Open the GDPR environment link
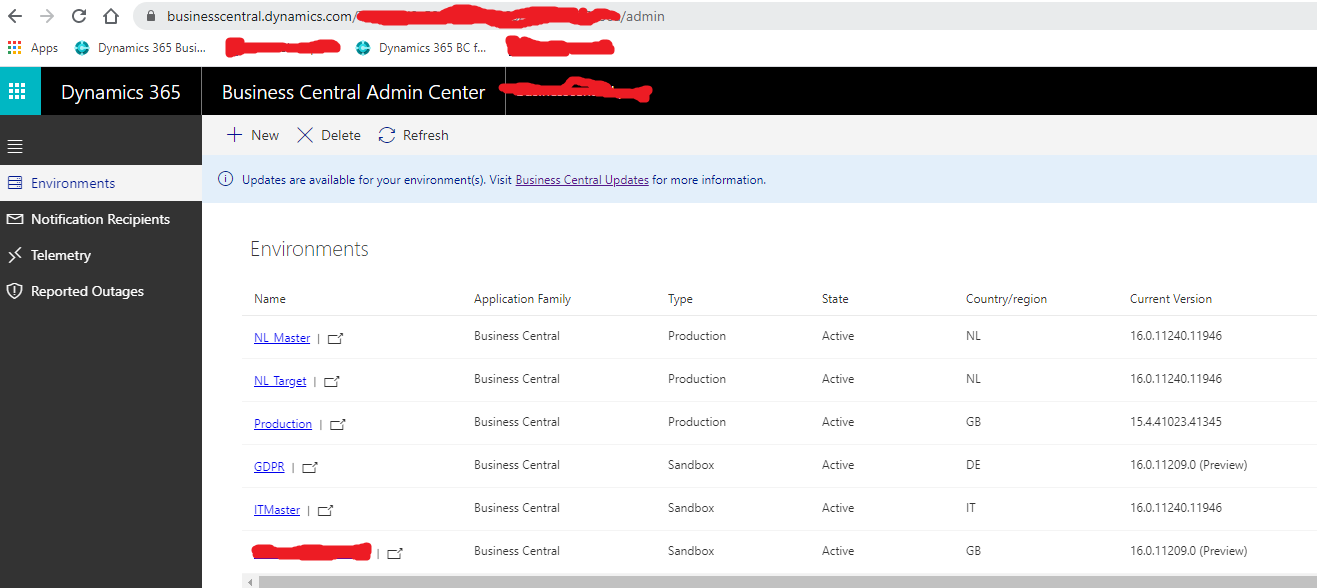Image resolution: width=1317 pixels, height=588 pixels. (270, 467)
